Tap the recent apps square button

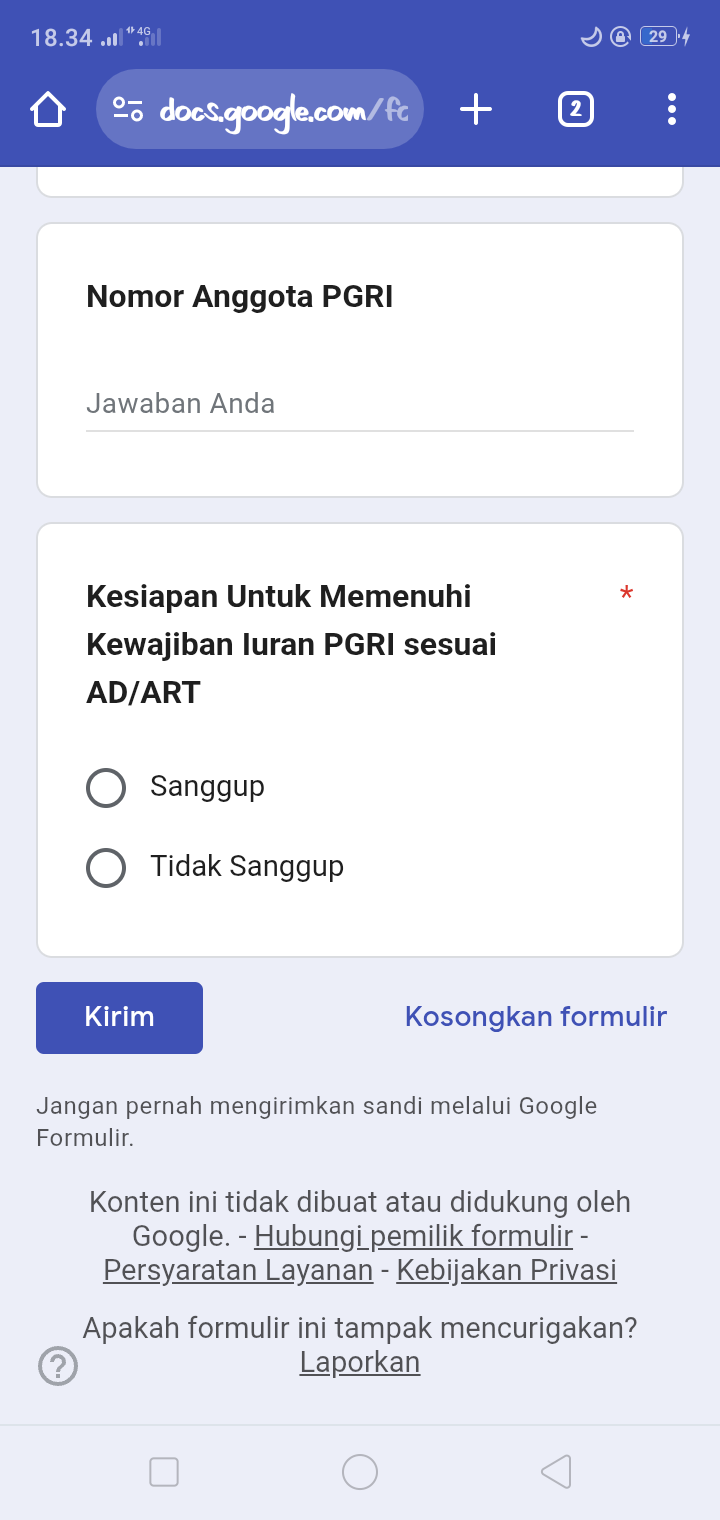164,1472
